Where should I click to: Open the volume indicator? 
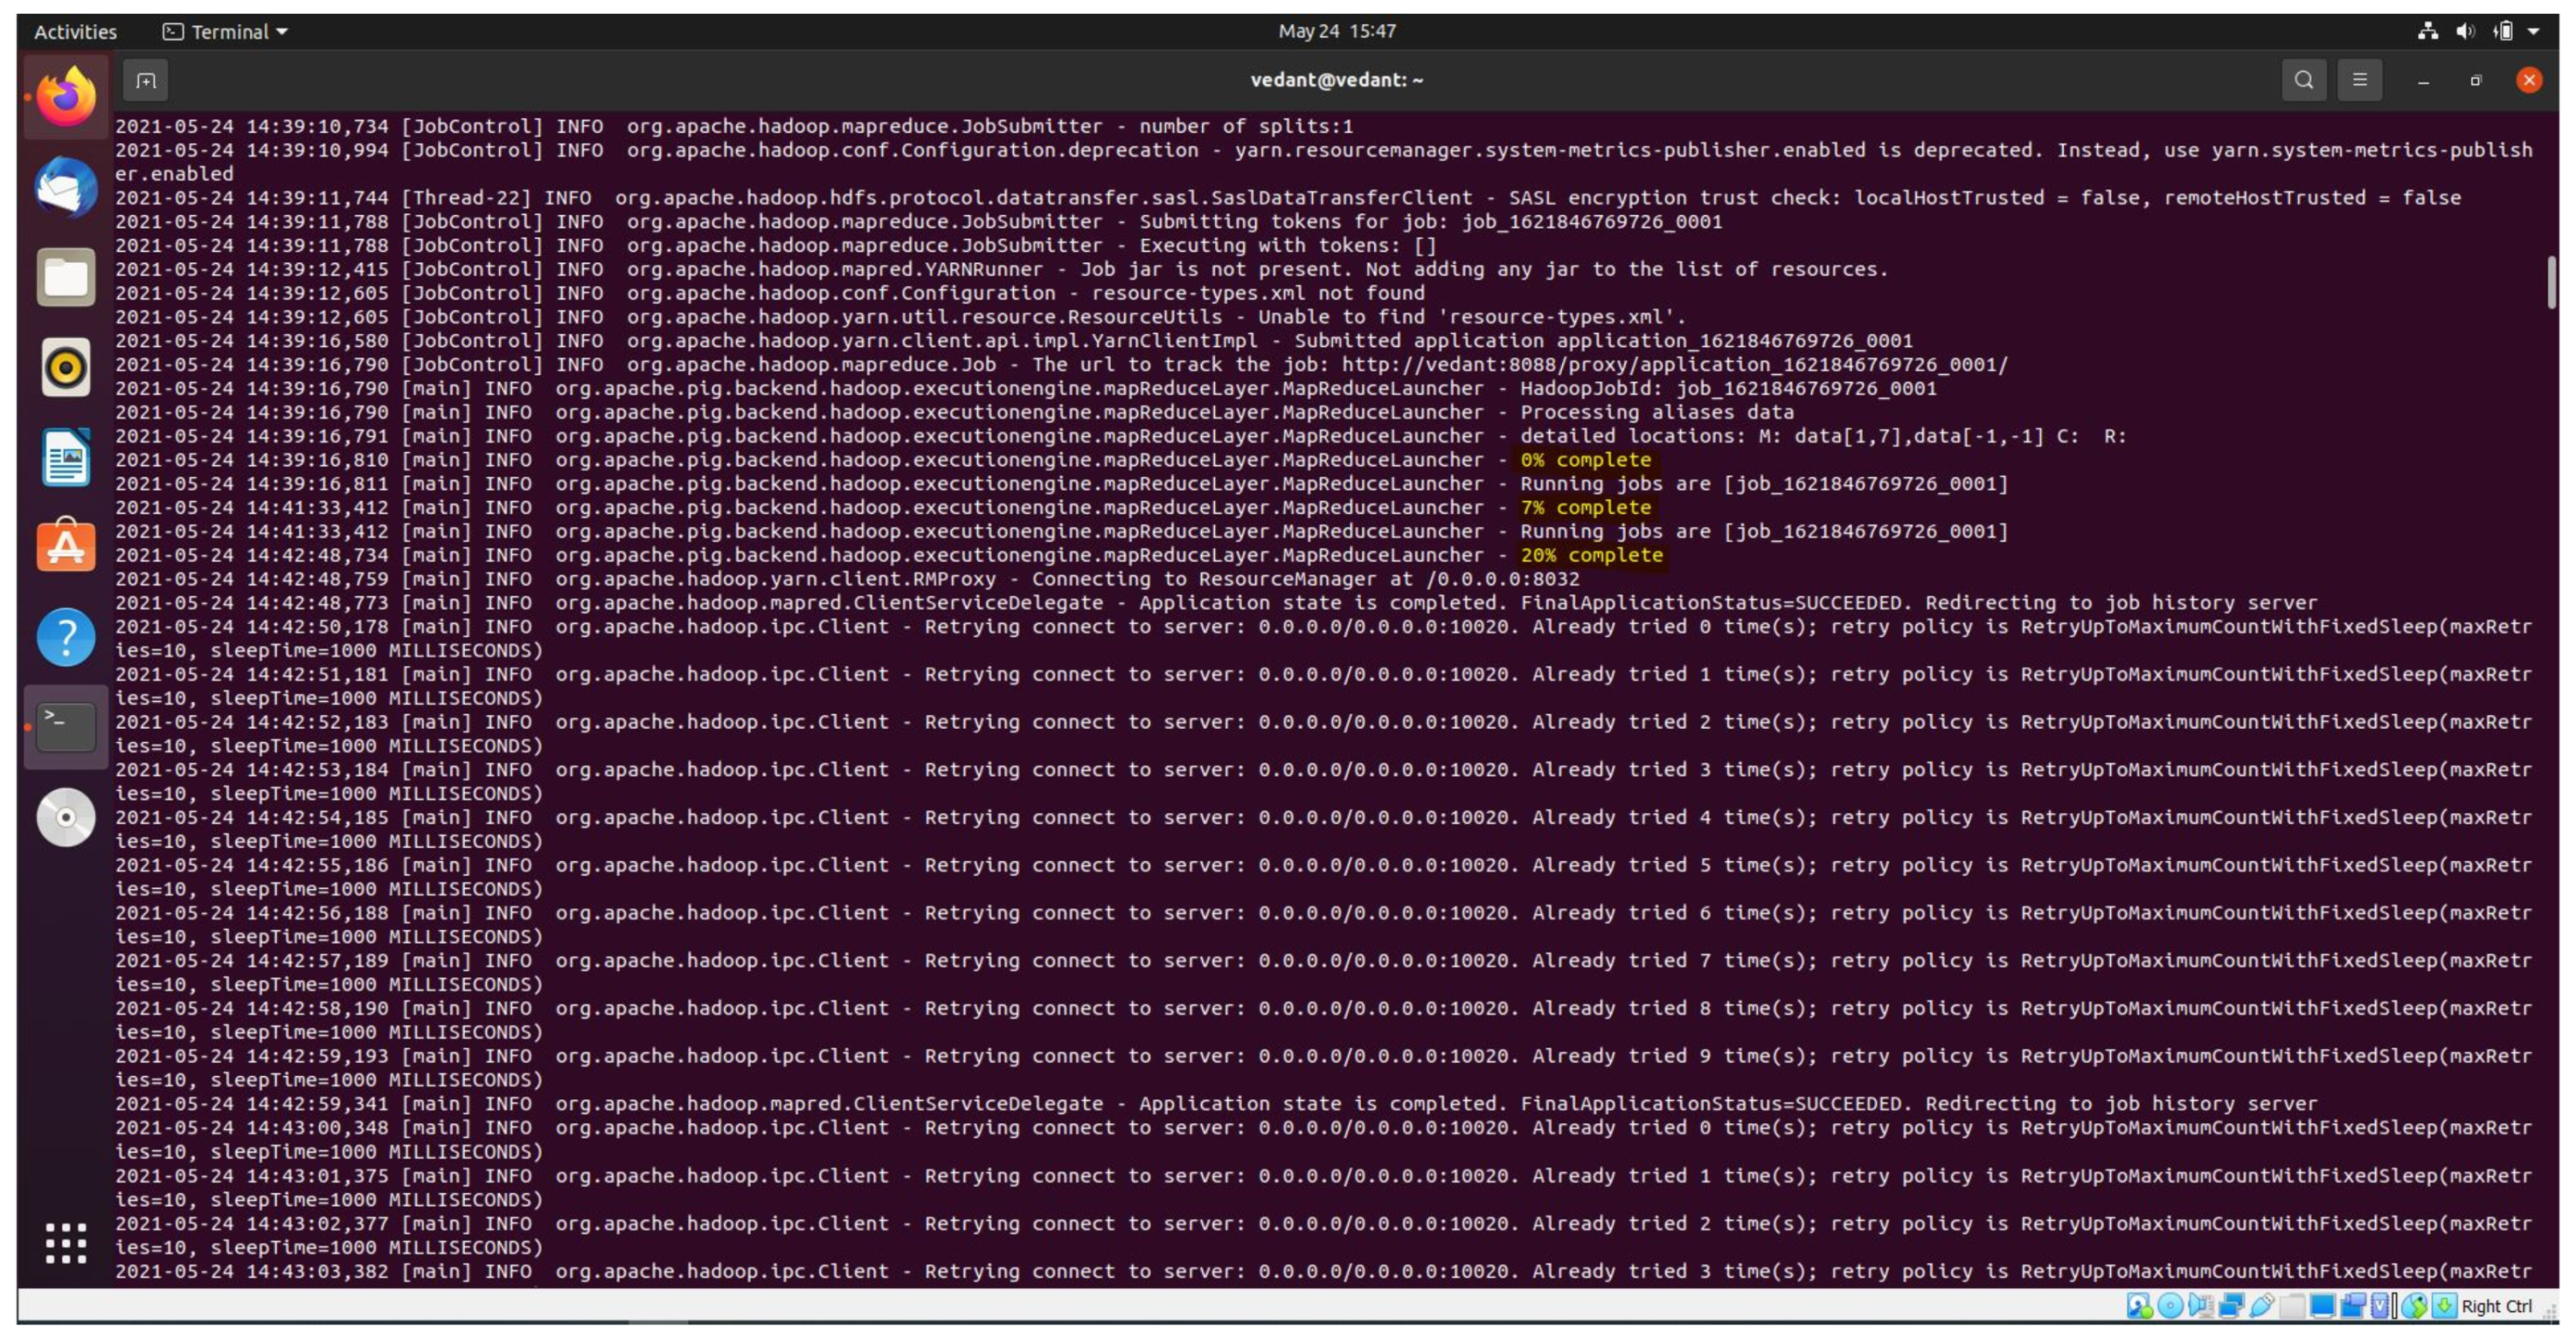2465,31
